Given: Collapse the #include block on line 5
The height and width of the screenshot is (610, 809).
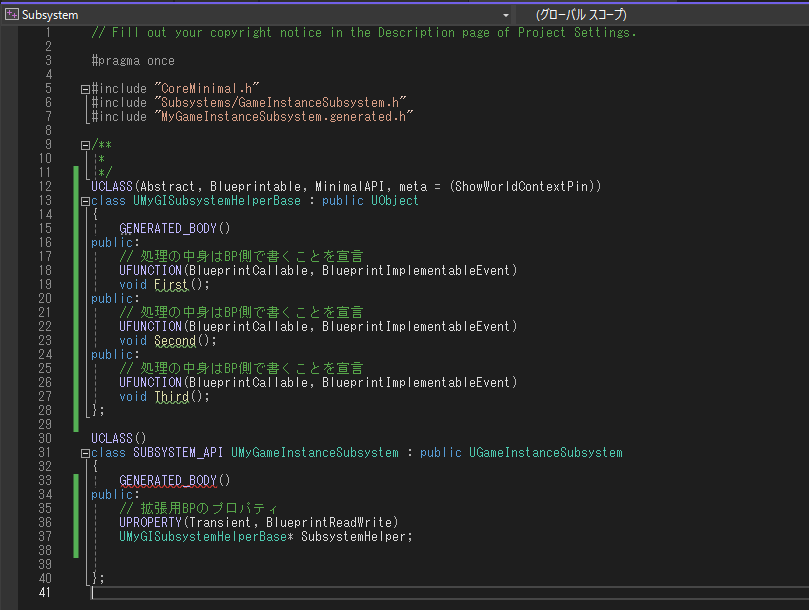Looking at the screenshot, I should point(85,89).
